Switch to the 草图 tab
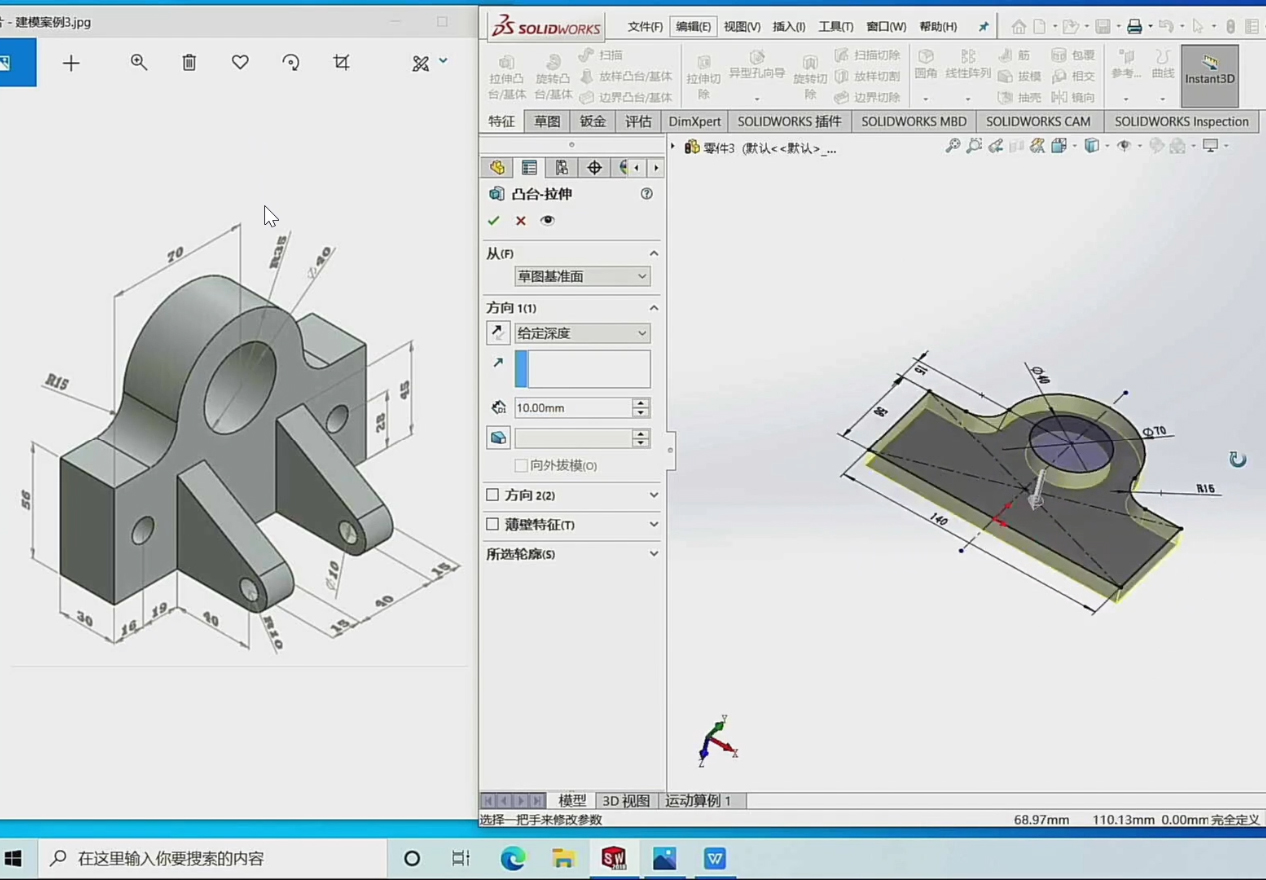 click(547, 121)
